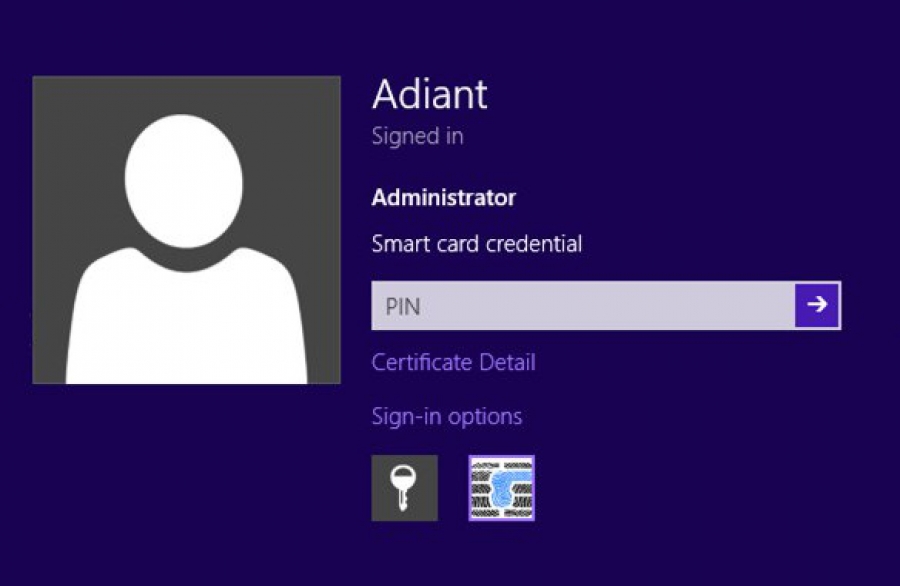Open Sign-in options link
This screenshot has height=586, width=900.
[447, 416]
